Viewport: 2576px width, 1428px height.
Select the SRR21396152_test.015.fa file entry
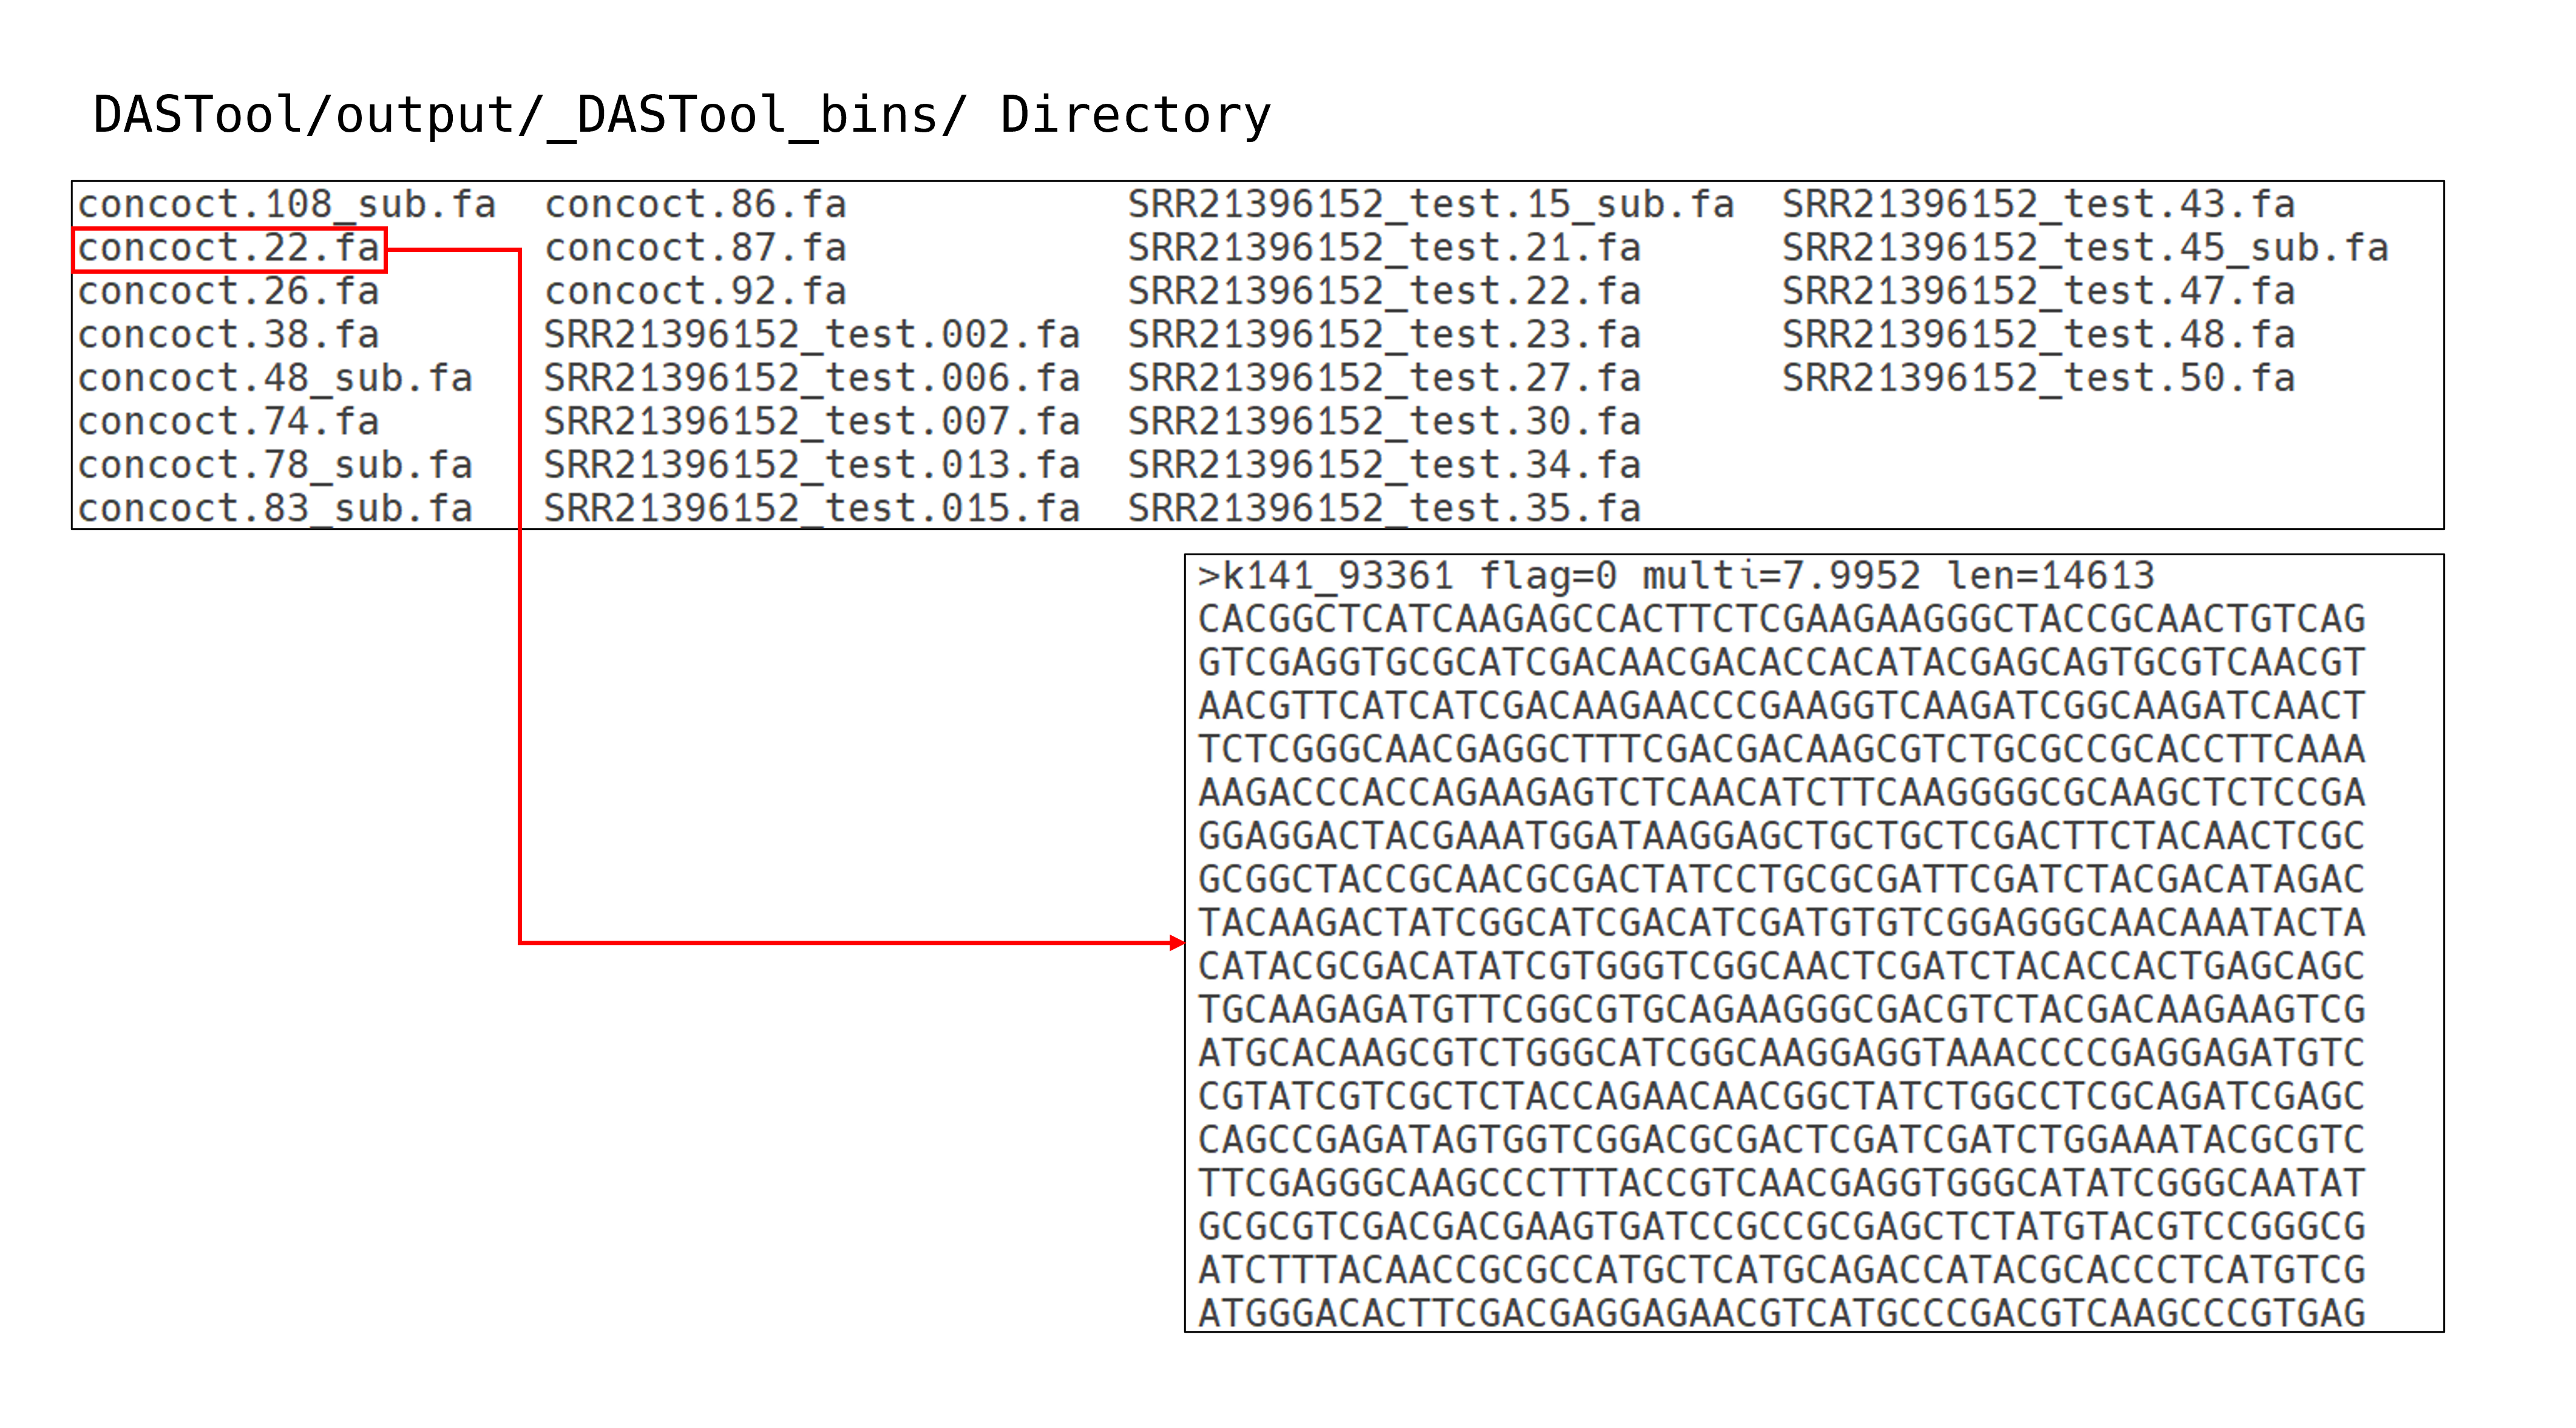tap(811, 509)
